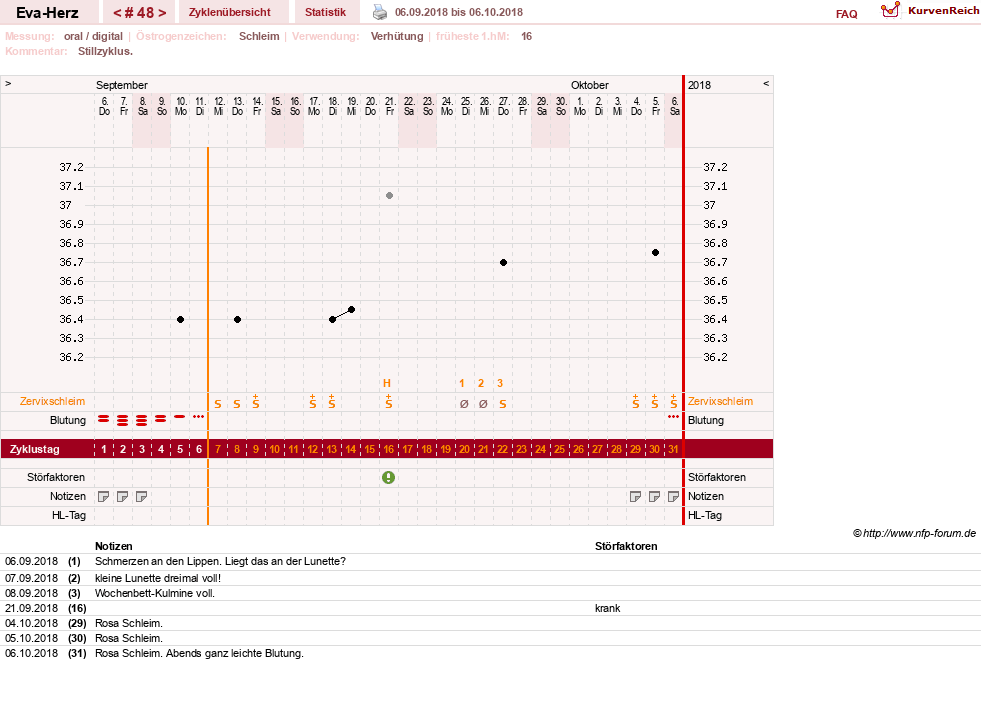This screenshot has width=981, height=705.
Task: Expand chart with the > arrow beside September
Action: point(8,83)
